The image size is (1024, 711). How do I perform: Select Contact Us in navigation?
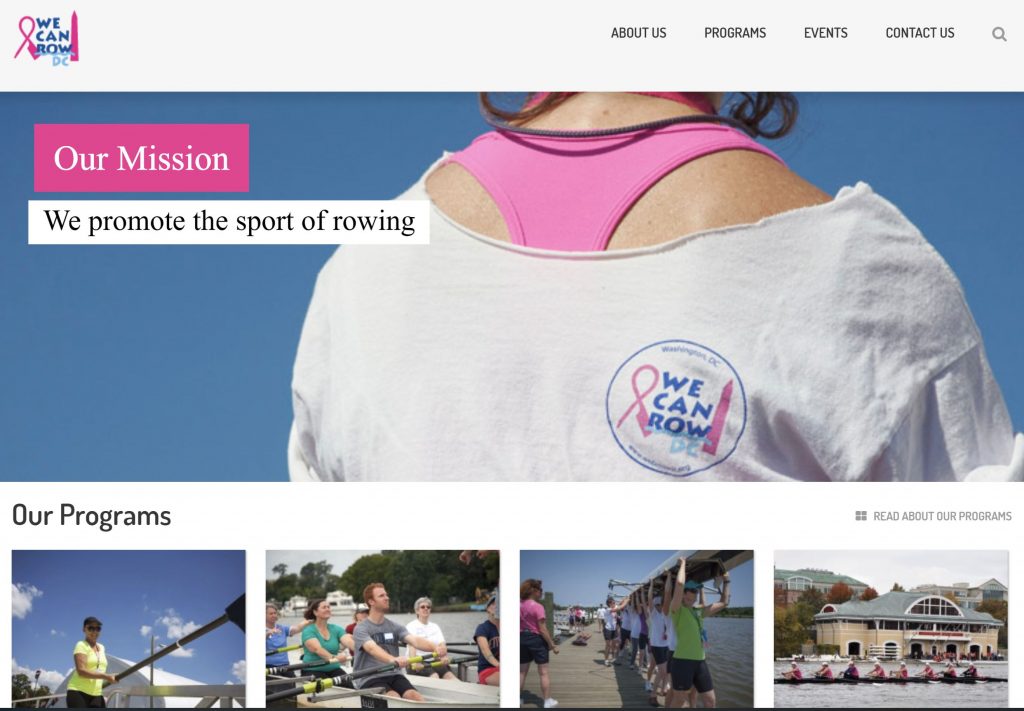[920, 33]
